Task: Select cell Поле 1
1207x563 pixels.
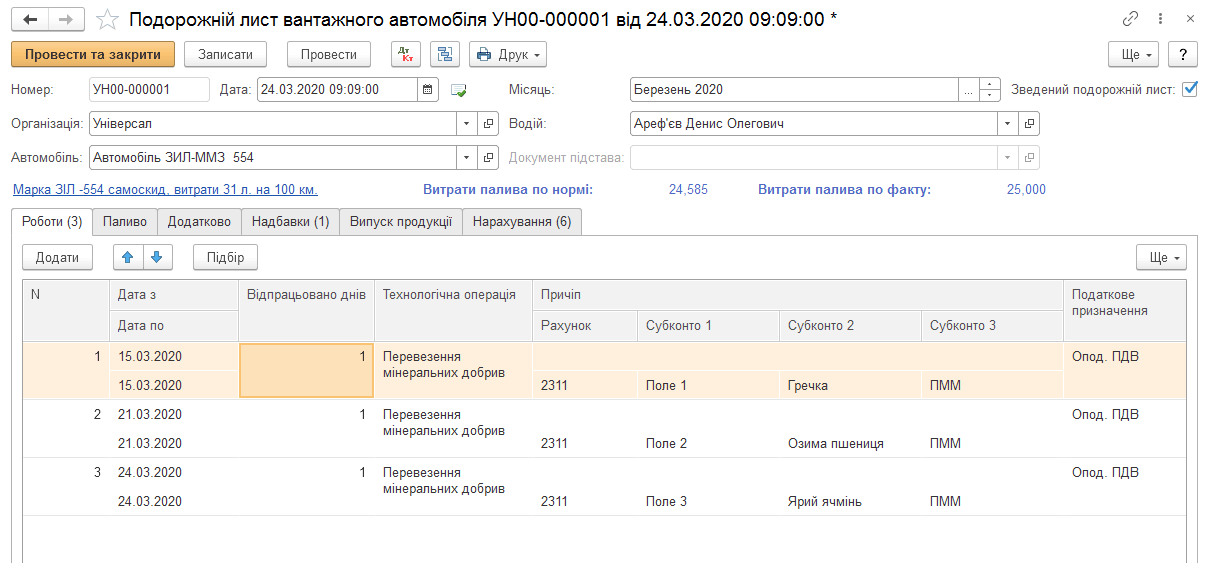Action: [x=708, y=385]
